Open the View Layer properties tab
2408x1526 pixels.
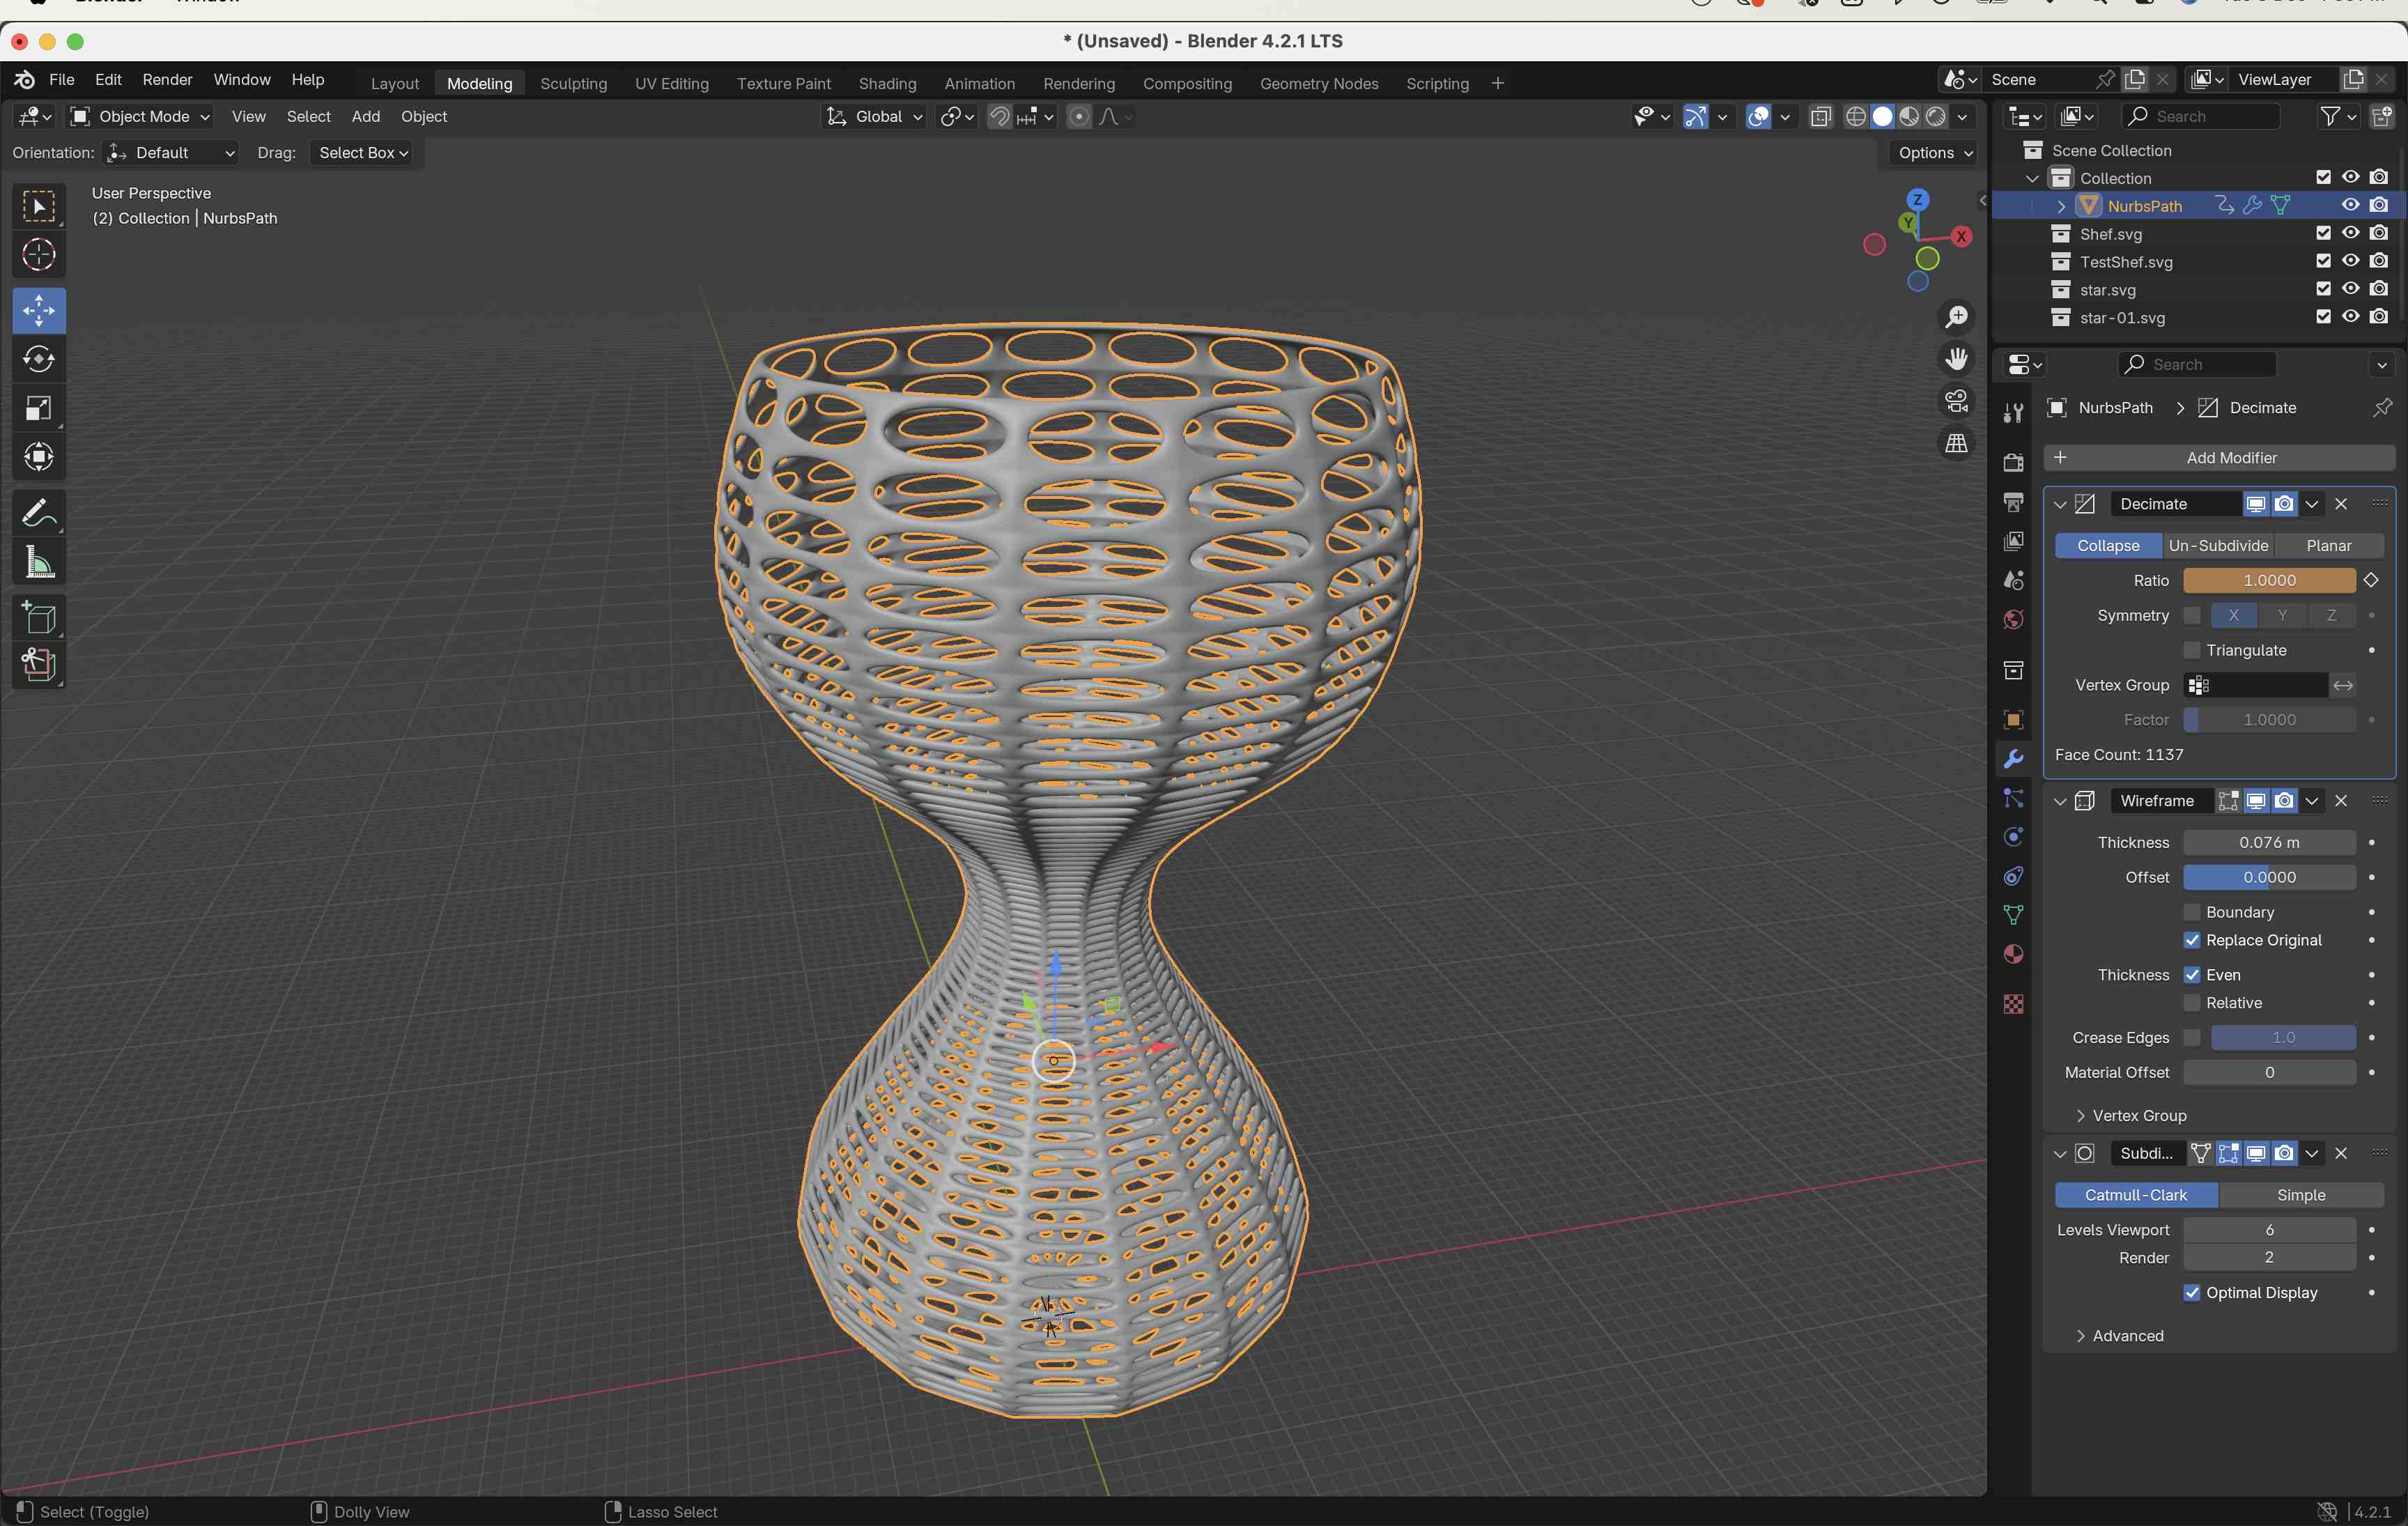(x=2013, y=541)
